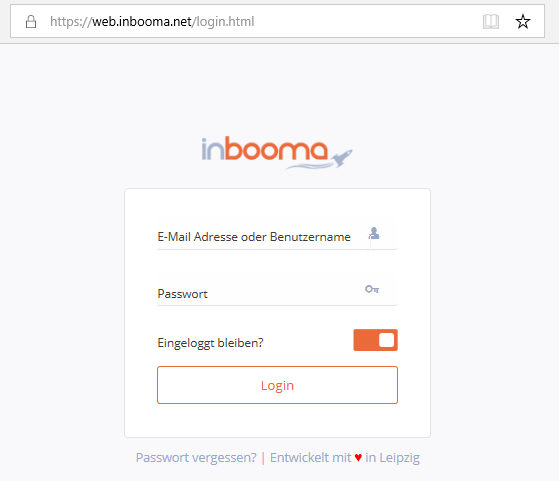
Task: Follow the 'Entwickelt mit' footer link
Action: (311, 457)
